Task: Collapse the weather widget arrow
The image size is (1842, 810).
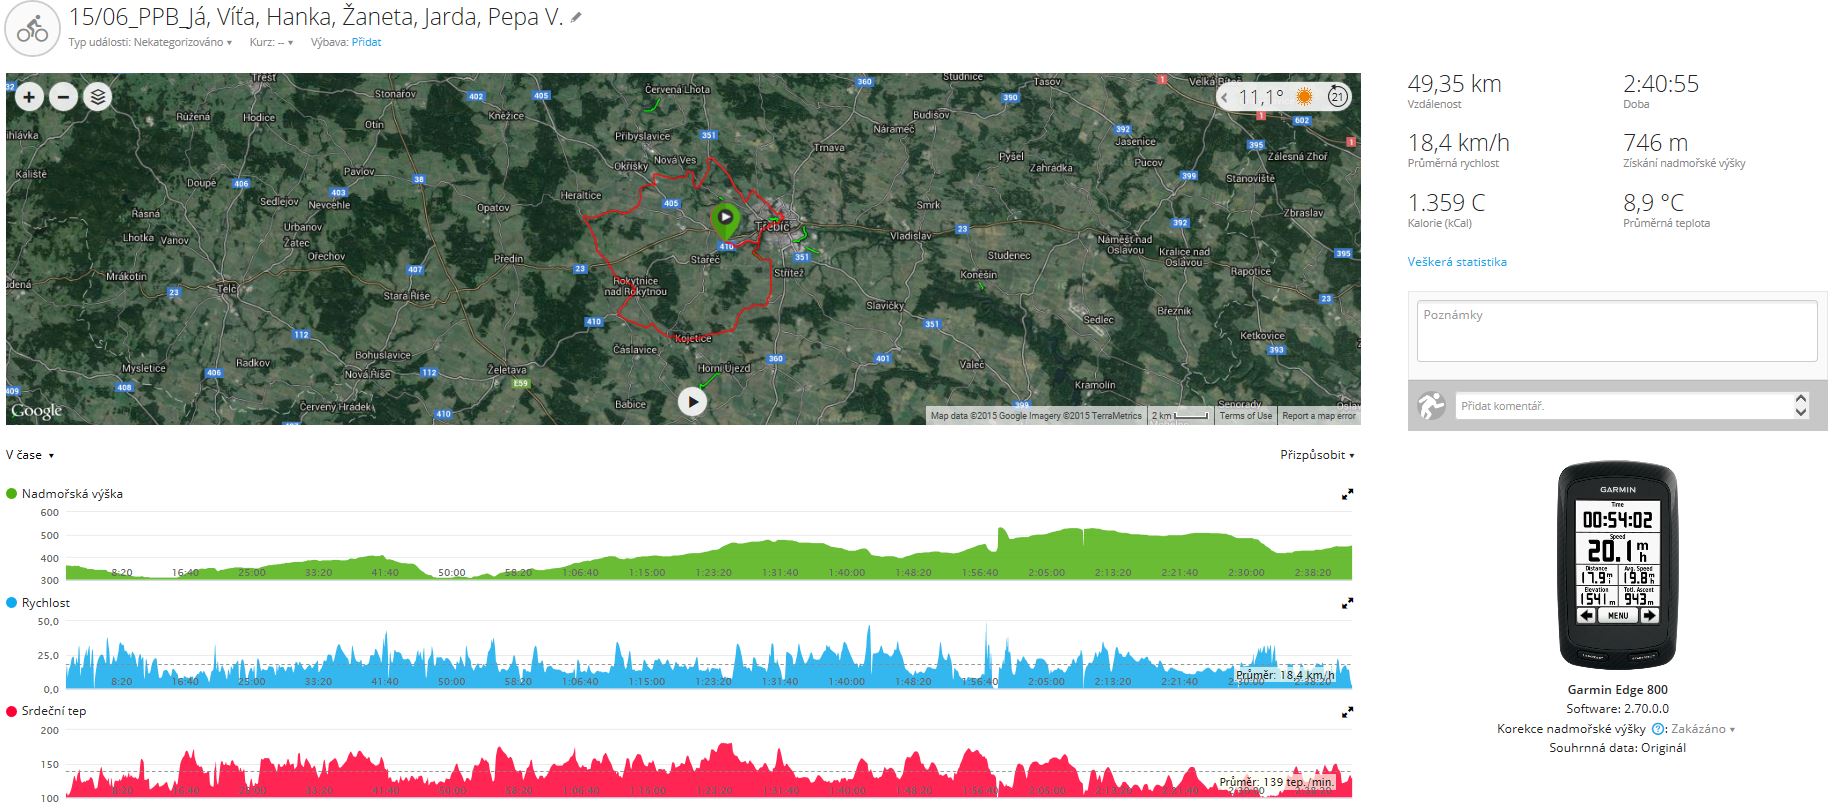Action: (1225, 97)
